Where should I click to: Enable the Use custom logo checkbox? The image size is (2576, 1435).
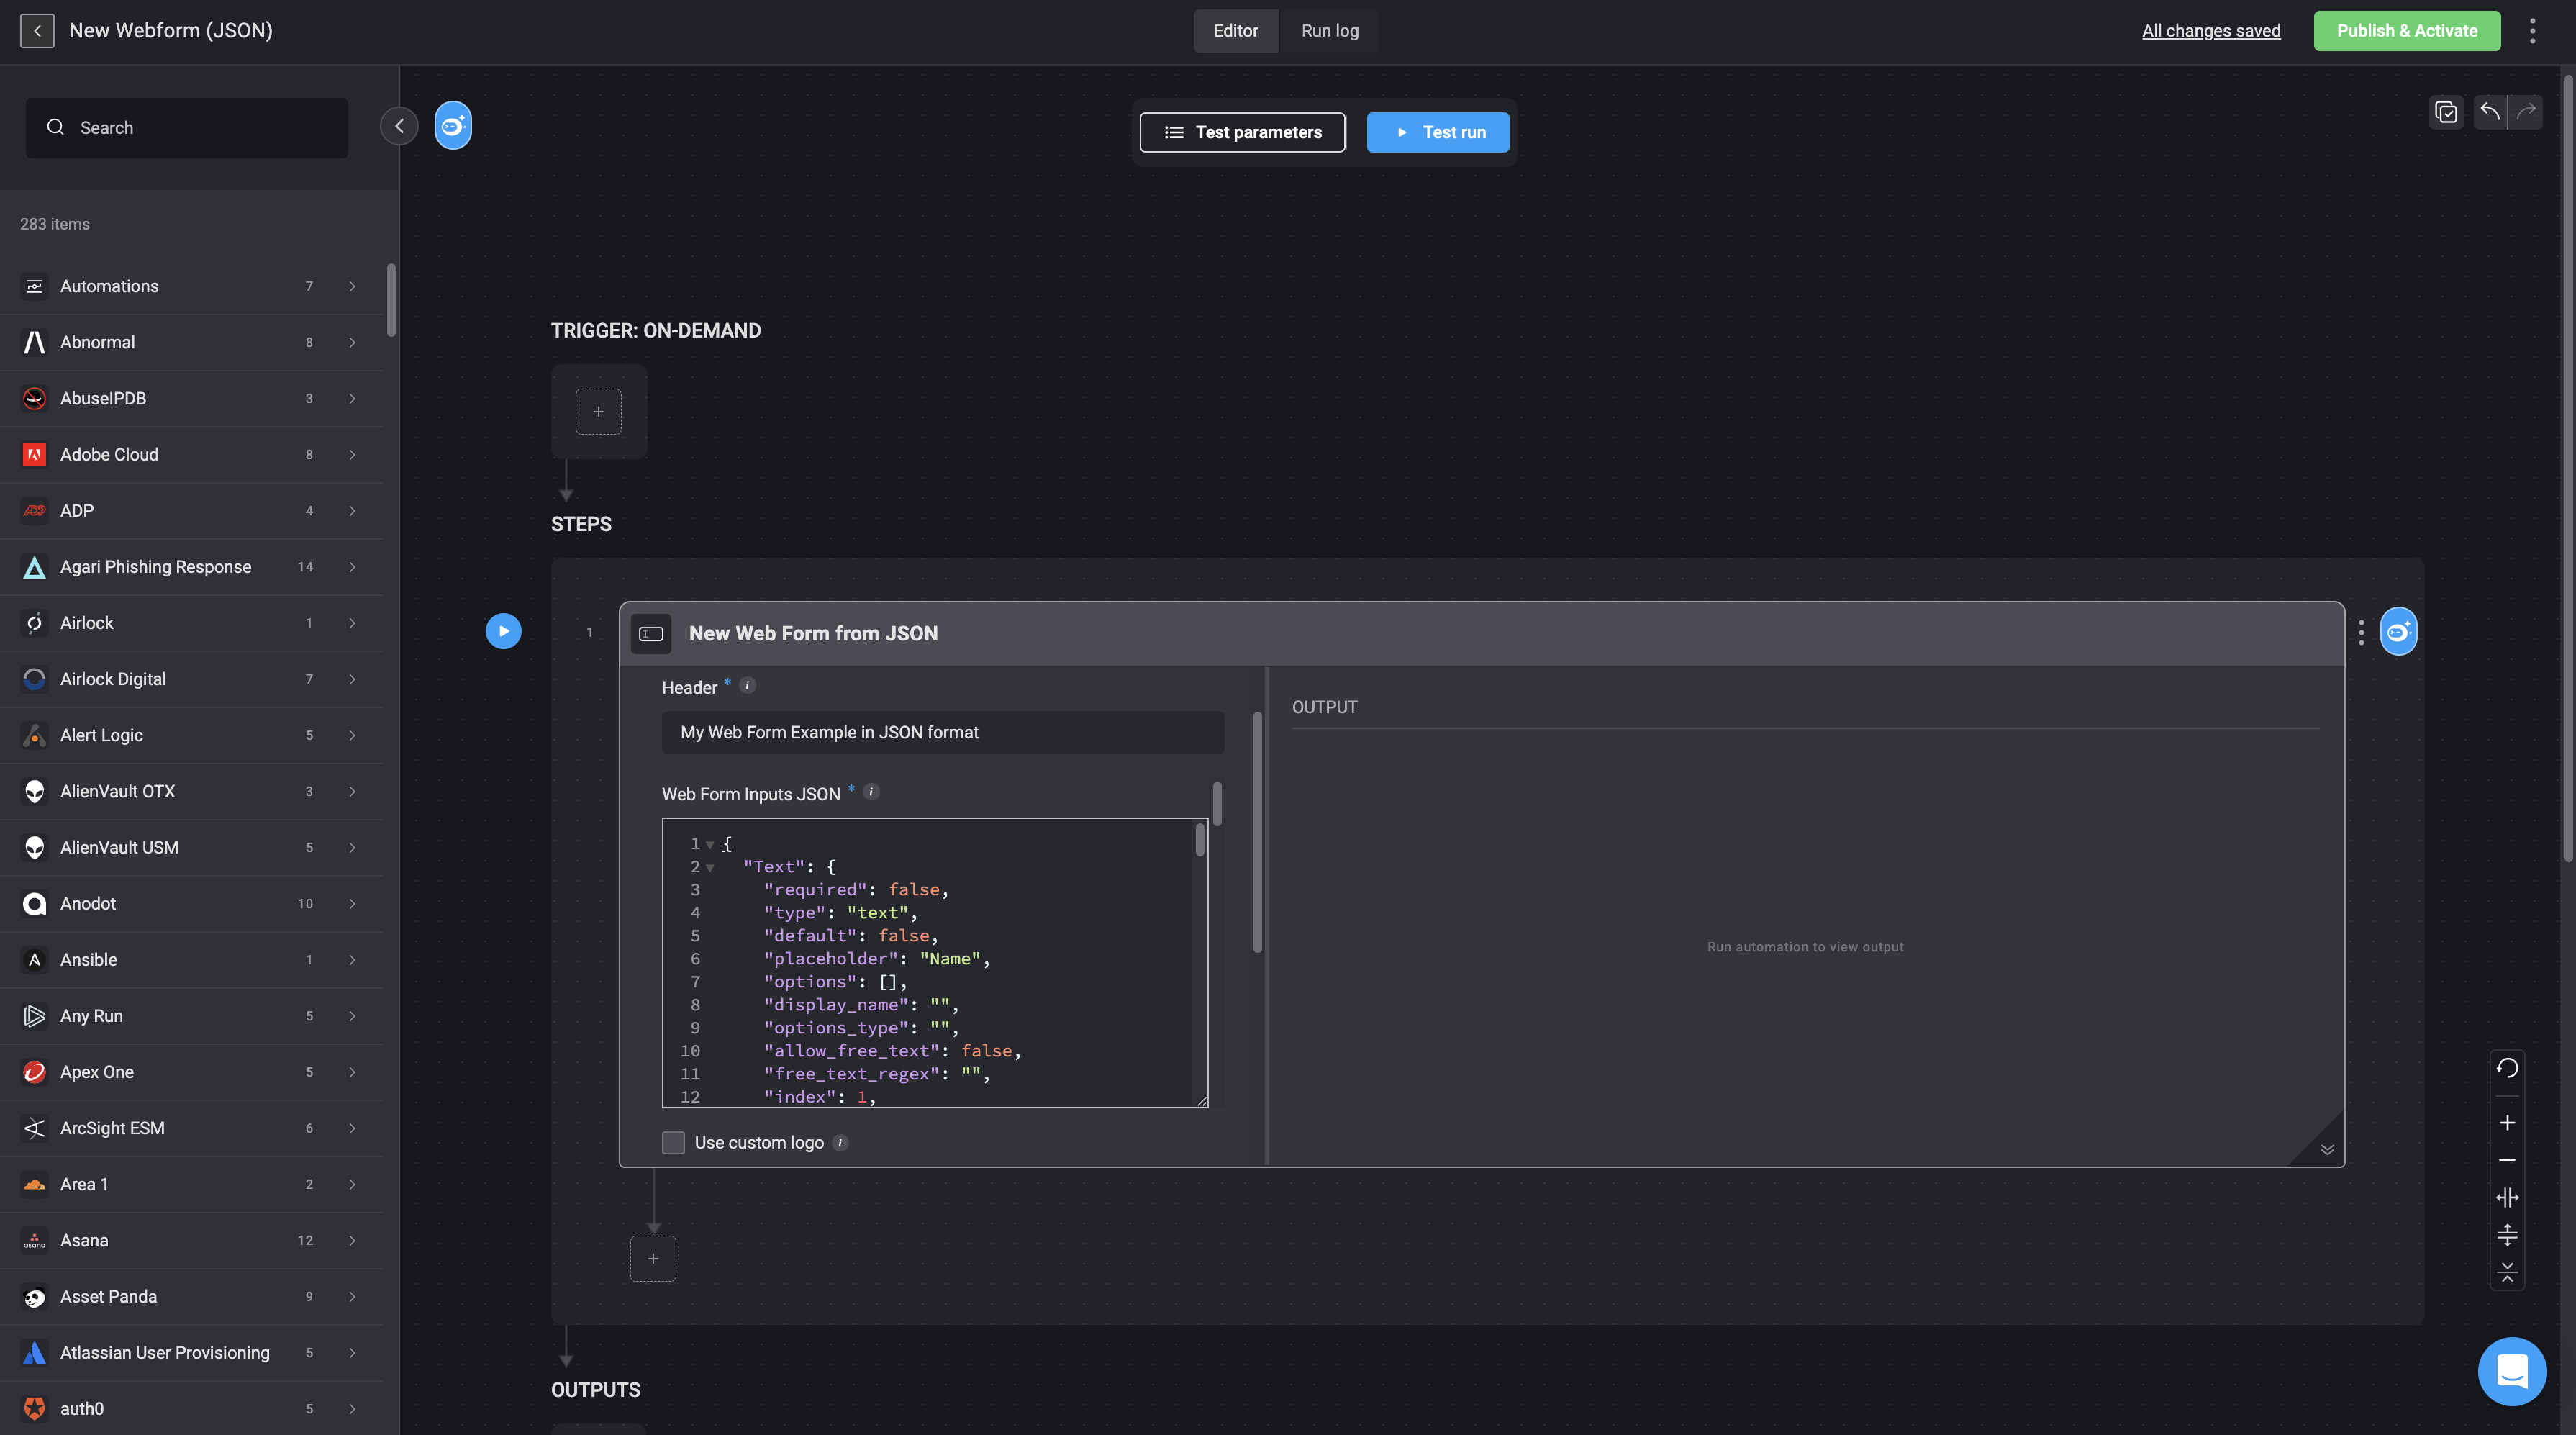point(673,1143)
